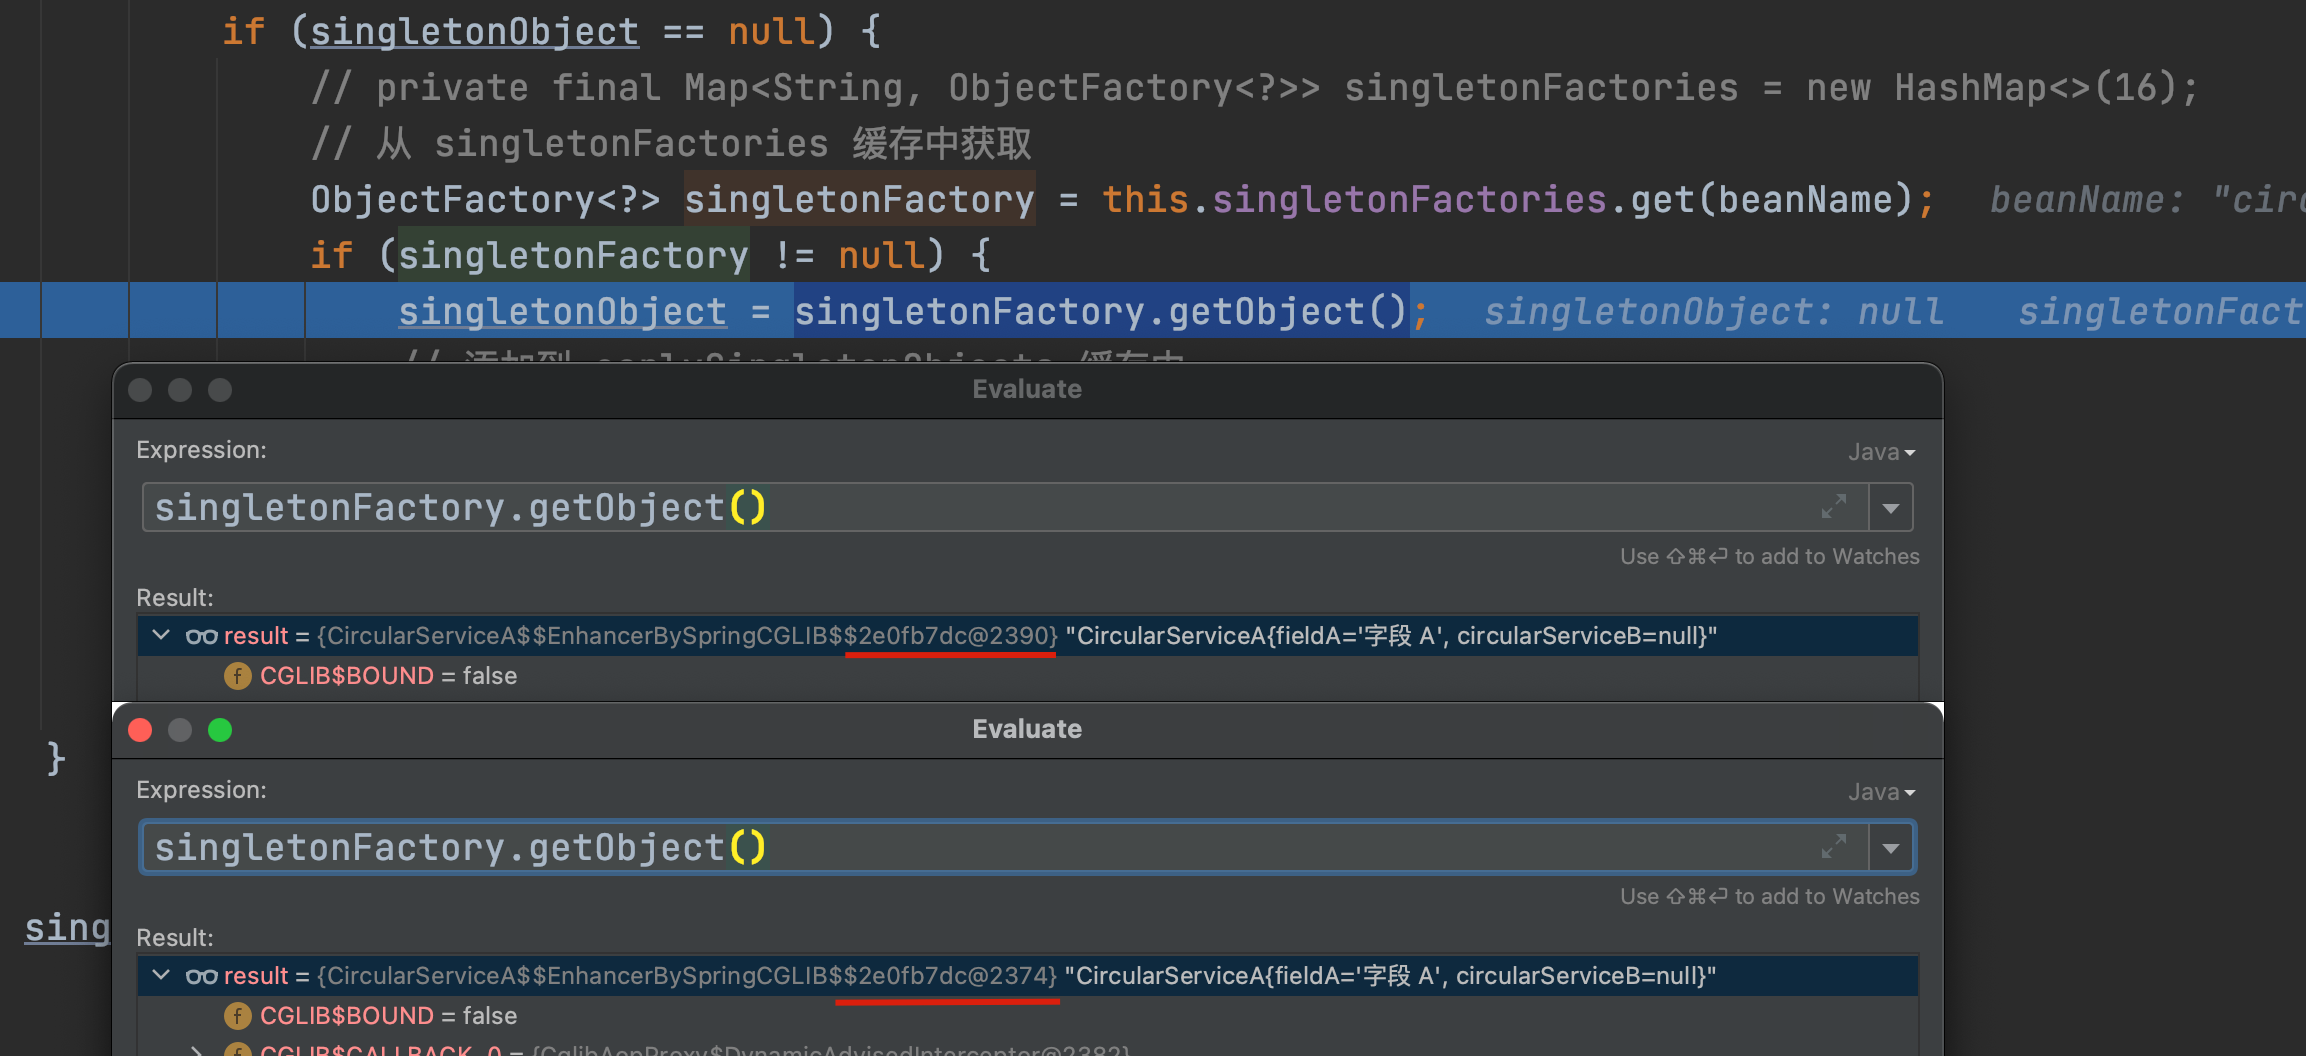Screen dimensions: 2306x1056
Task: Click the 'this' keyword in the ObjectFactory line
Action: click(x=1145, y=200)
